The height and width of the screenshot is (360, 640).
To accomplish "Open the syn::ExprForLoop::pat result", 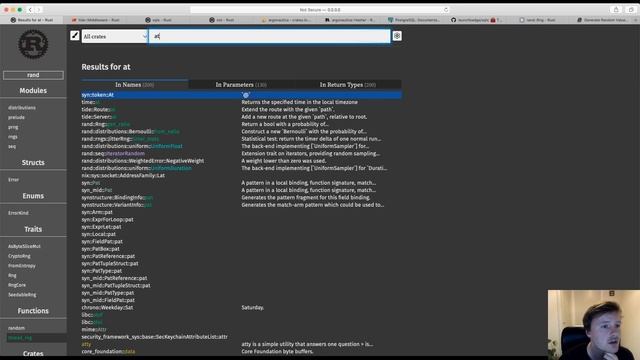I will click(241, 220).
